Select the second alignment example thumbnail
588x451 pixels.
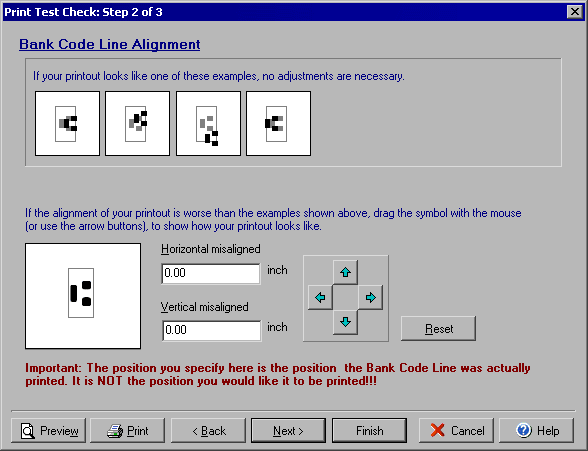click(x=138, y=123)
